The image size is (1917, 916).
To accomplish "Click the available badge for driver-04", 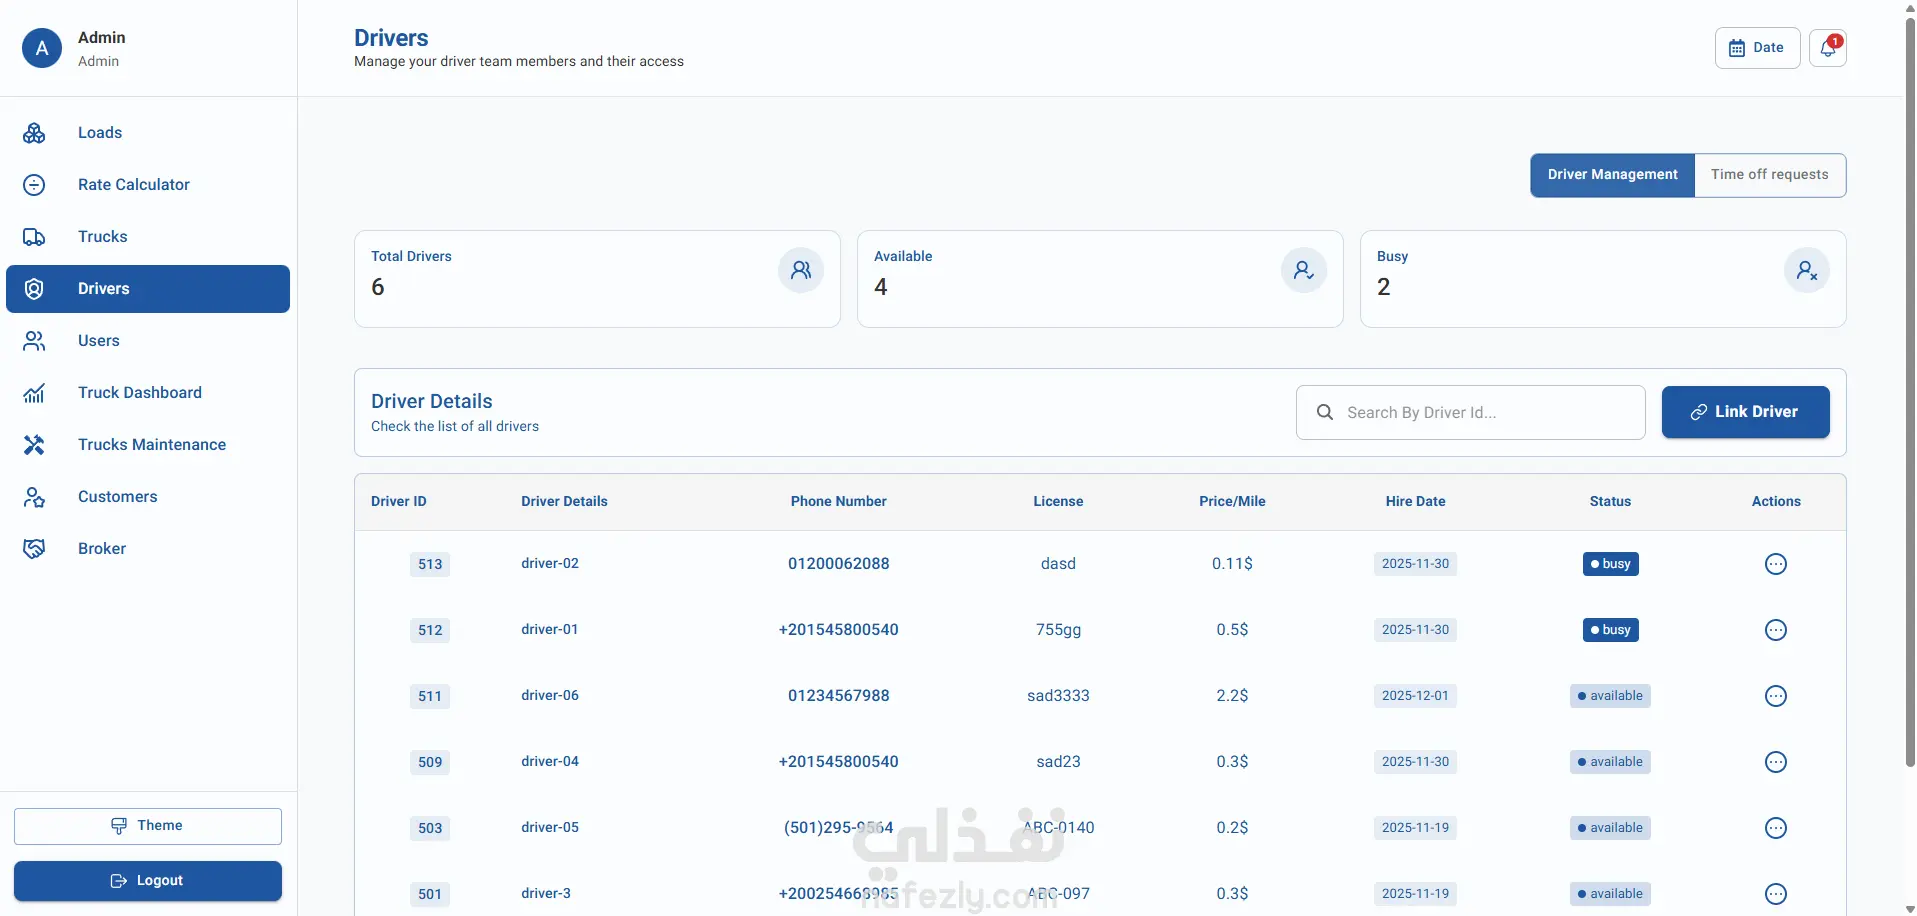I will [1610, 762].
